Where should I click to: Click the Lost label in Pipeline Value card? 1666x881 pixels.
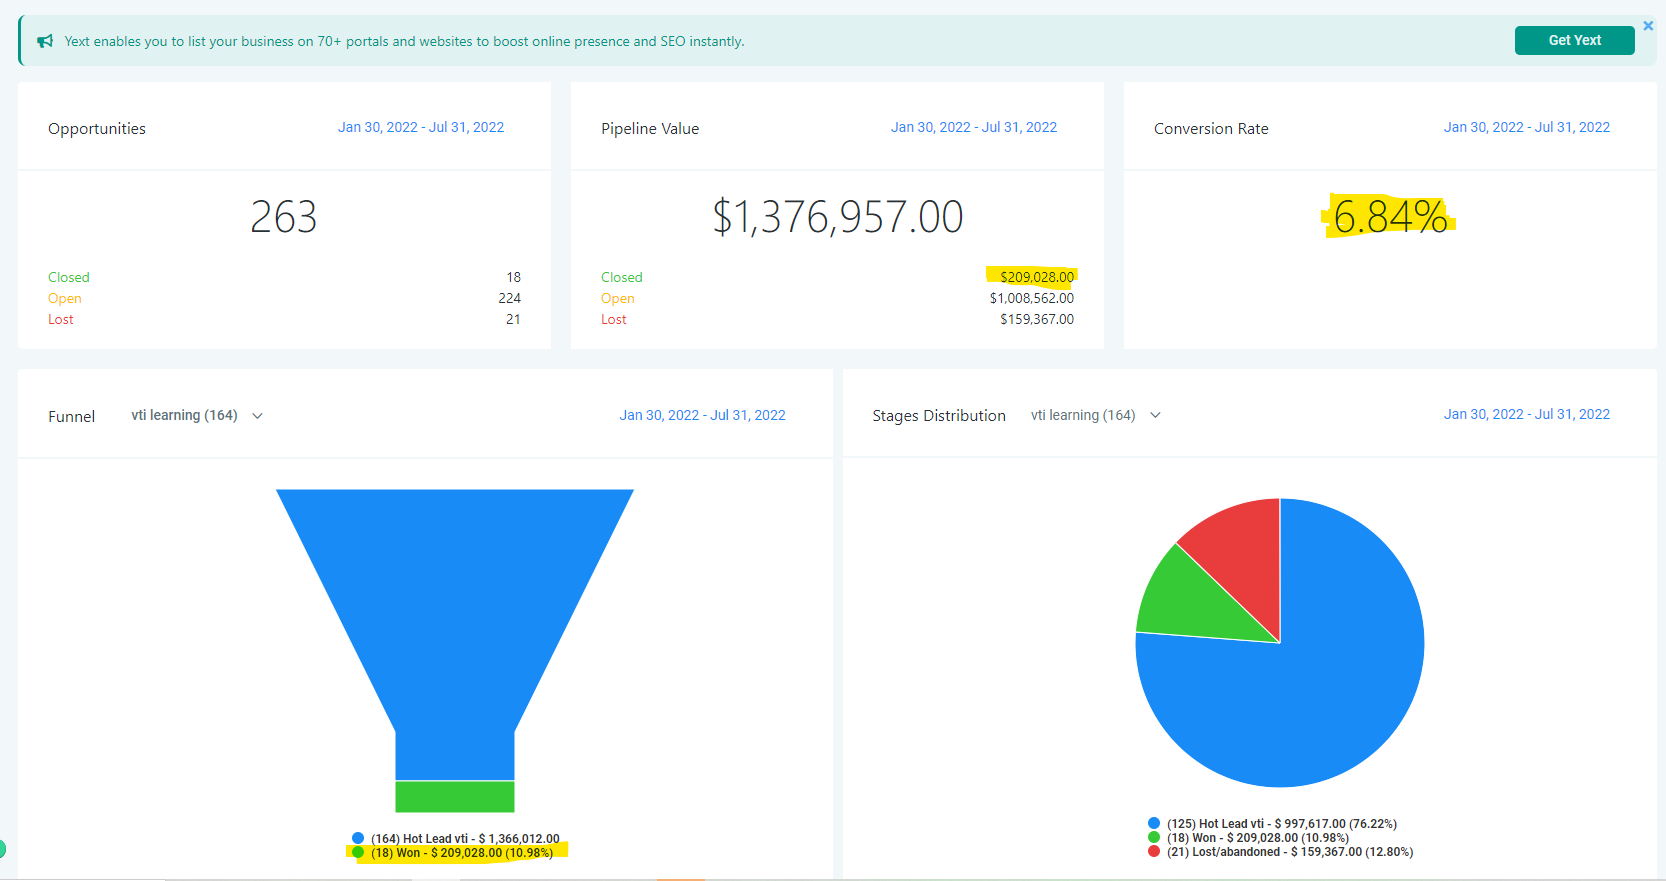point(614,319)
